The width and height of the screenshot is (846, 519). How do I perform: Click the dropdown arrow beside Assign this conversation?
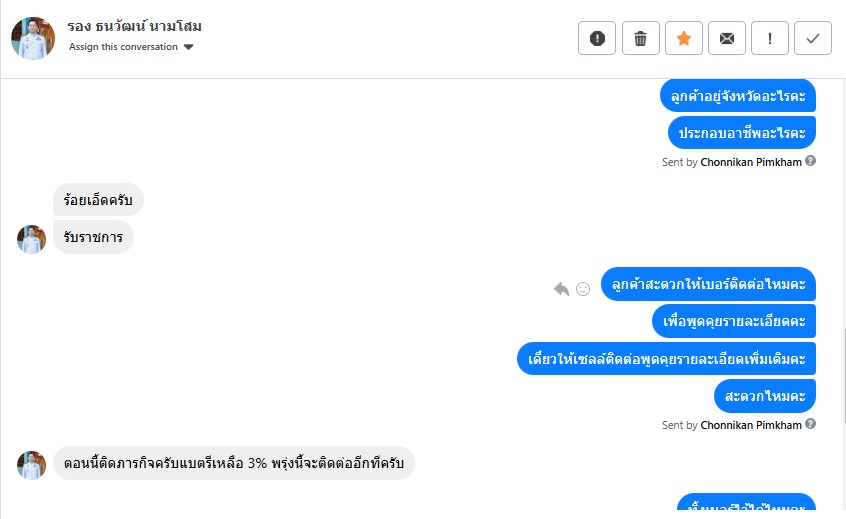click(x=189, y=47)
